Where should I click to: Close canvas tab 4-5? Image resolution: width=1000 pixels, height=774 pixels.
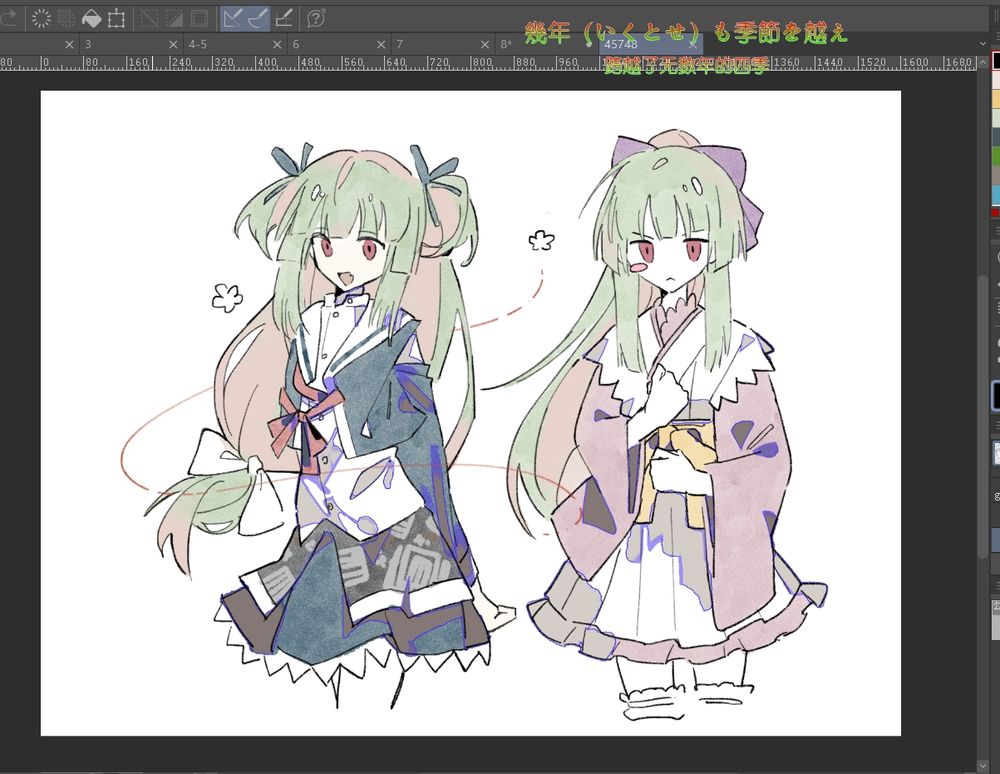[277, 45]
